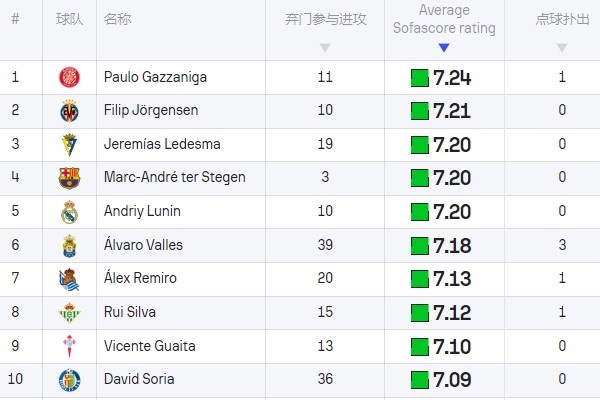Screen dimensions: 600x400
Task: Click the Getafe crest icon
Action: [x=69, y=380]
